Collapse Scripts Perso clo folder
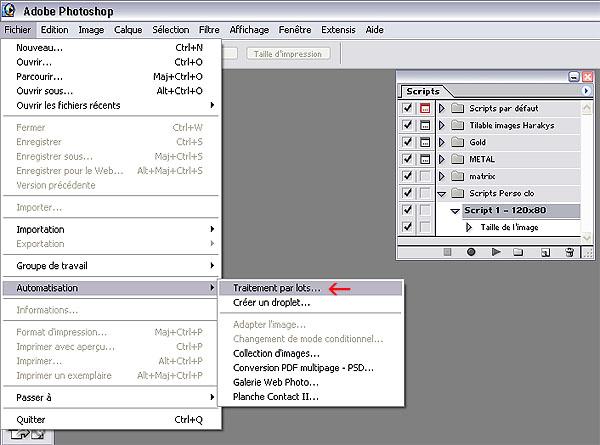Viewport: 600px width, 445px height. pos(442,194)
